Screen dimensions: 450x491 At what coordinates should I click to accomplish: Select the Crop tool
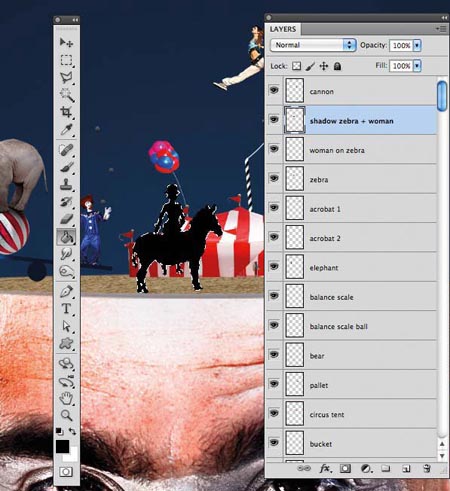click(66, 112)
